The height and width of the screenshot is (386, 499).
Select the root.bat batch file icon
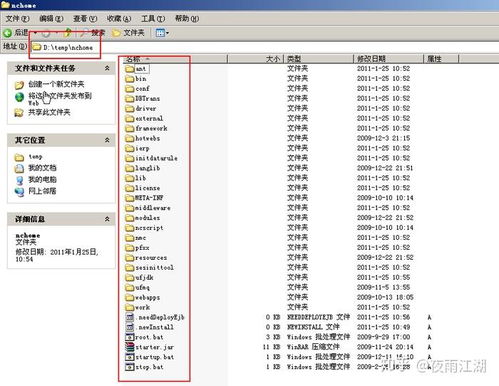coord(130,337)
